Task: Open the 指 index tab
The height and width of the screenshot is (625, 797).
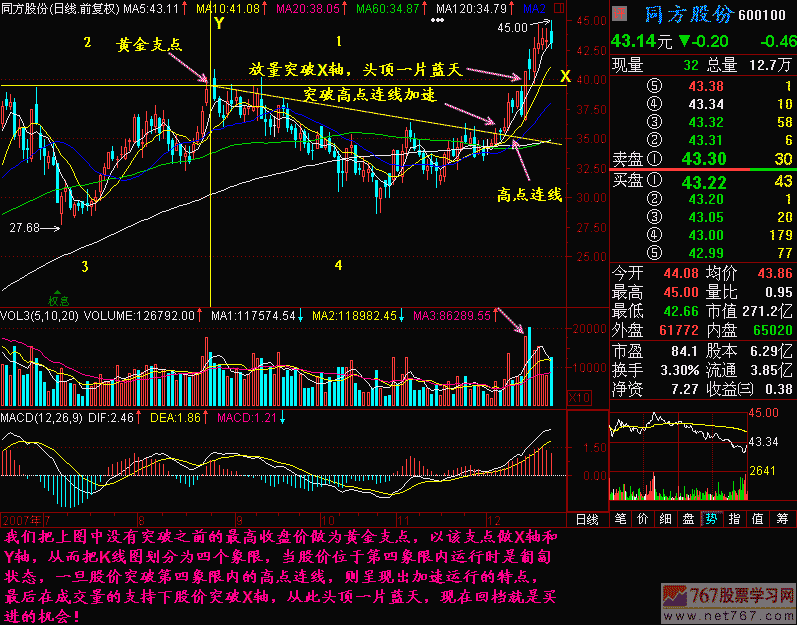Action: tap(734, 519)
